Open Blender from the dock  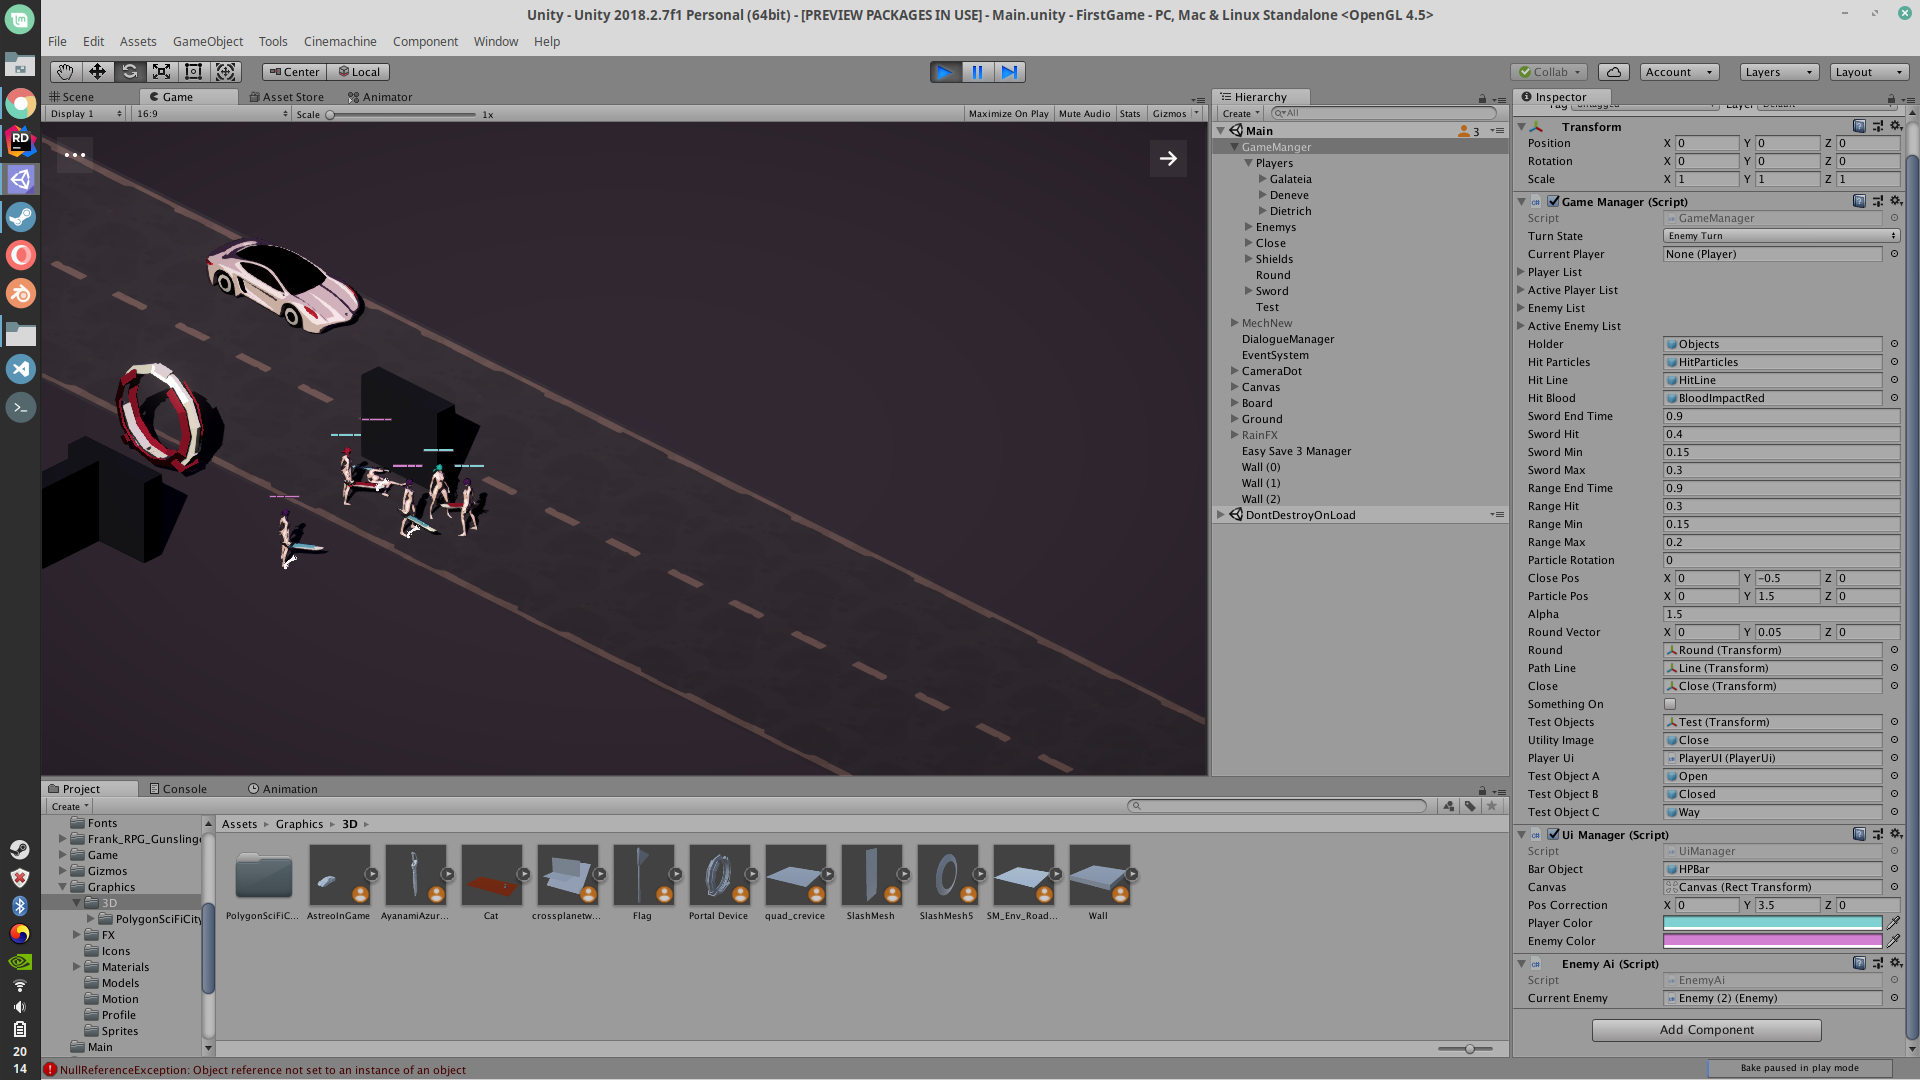(x=20, y=293)
